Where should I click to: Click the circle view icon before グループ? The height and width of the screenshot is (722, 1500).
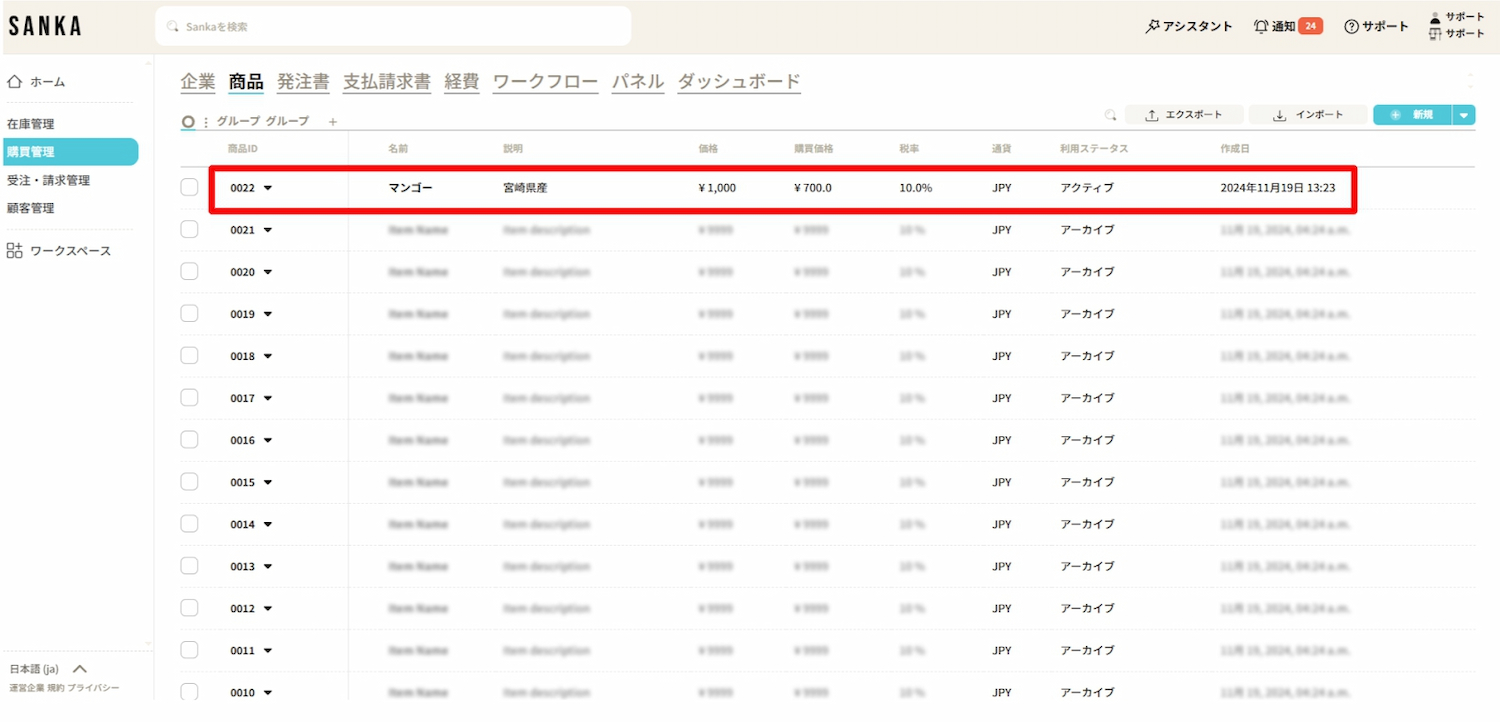click(188, 121)
